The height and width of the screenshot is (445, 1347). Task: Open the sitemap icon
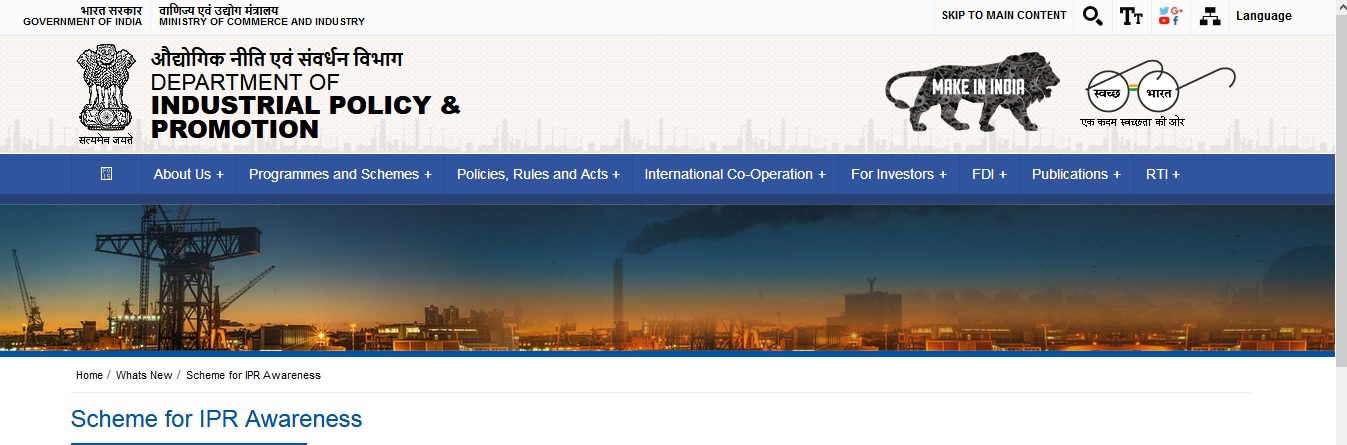pyautogui.click(x=1210, y=16)
